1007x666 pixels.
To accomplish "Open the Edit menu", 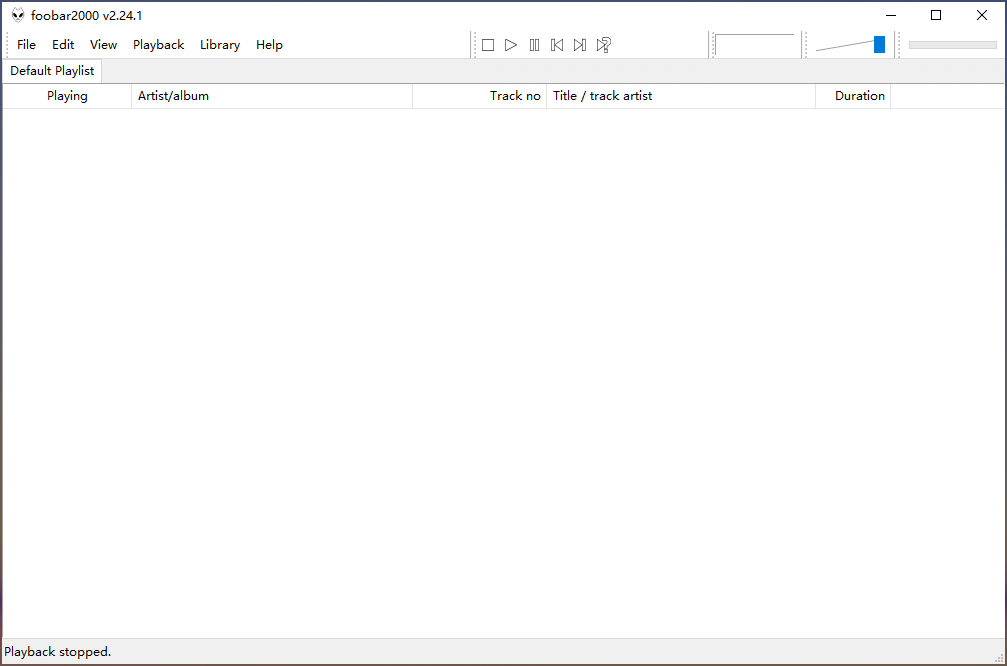I will [x=63, y=45].
